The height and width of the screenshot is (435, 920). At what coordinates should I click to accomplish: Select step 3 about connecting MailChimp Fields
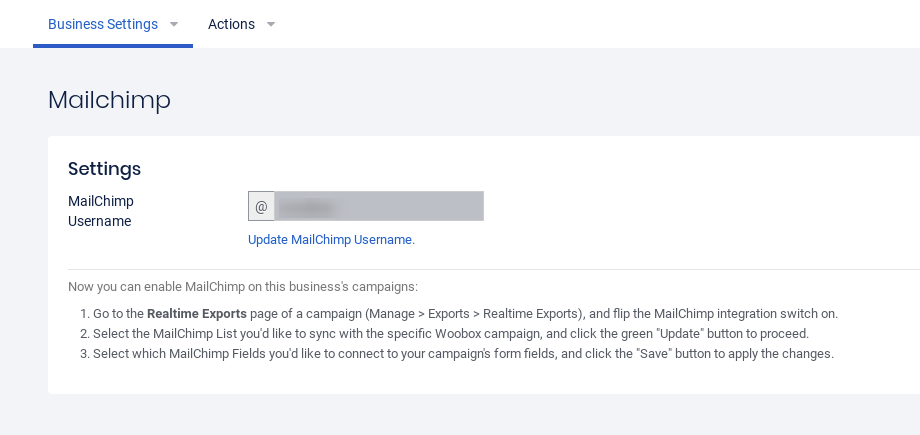[463, 354]
